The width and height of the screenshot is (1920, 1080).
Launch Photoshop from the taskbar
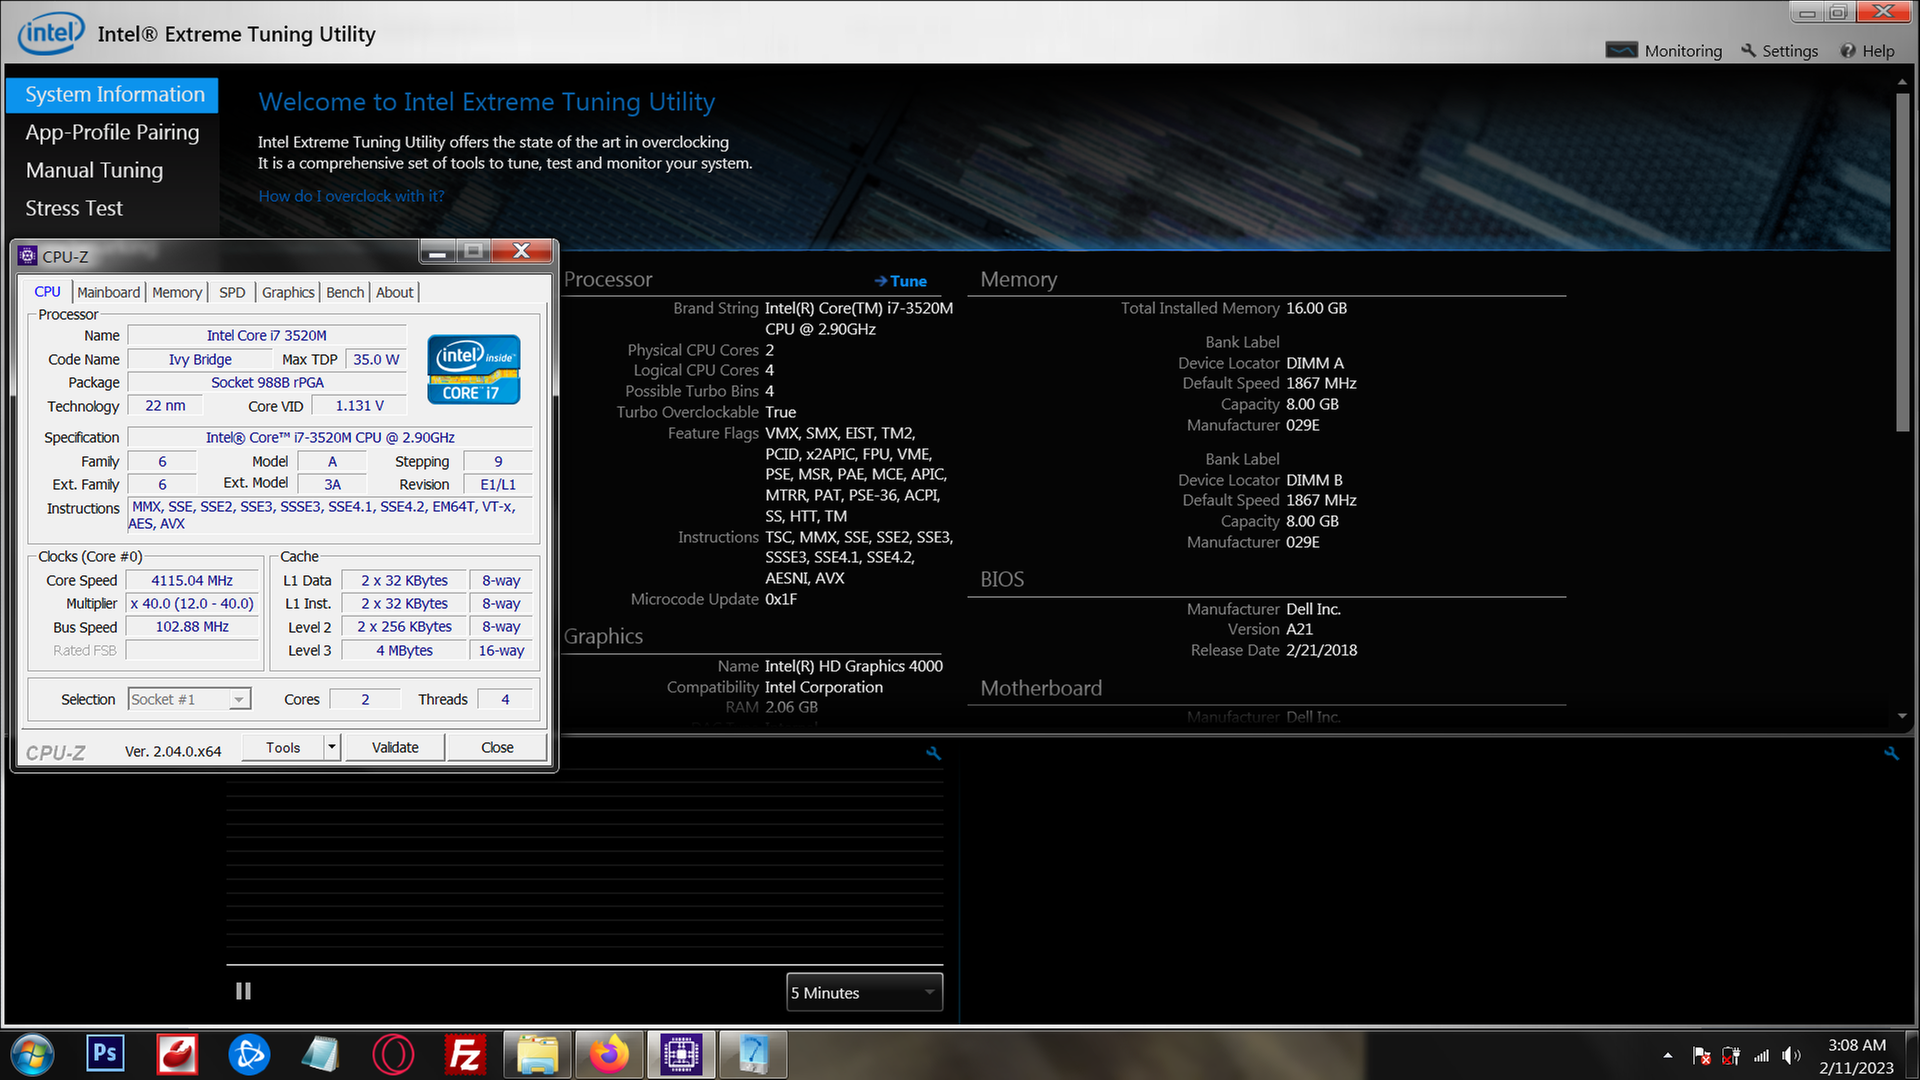tap(105, 1054)
